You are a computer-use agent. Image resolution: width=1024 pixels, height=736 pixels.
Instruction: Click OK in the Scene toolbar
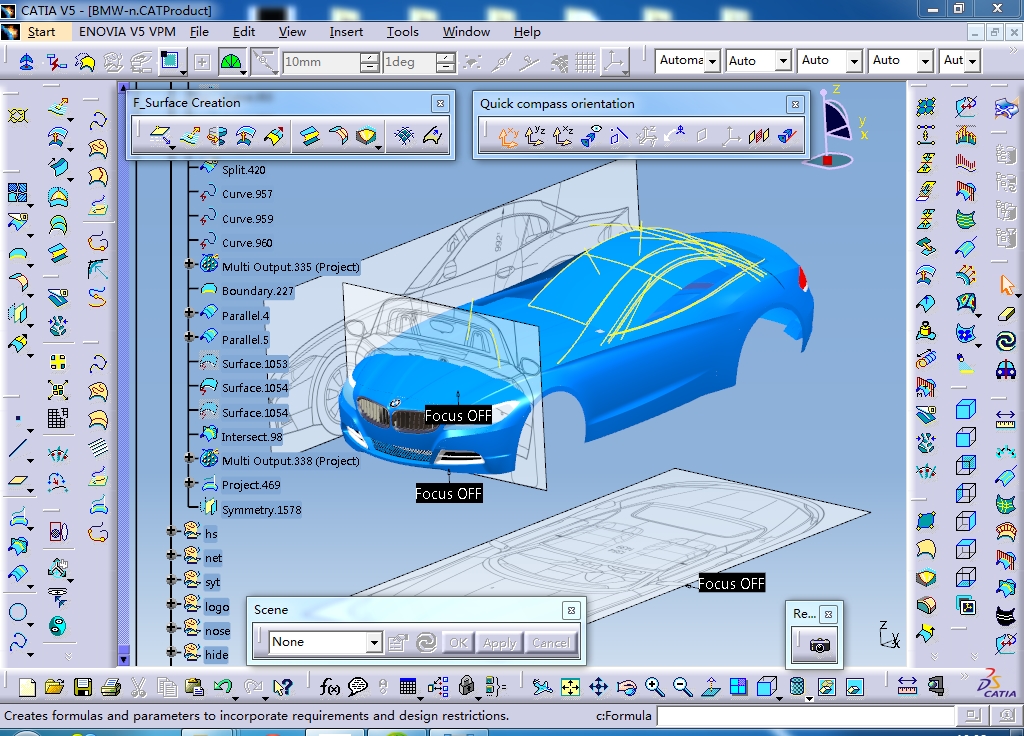(x=458, y=643)
